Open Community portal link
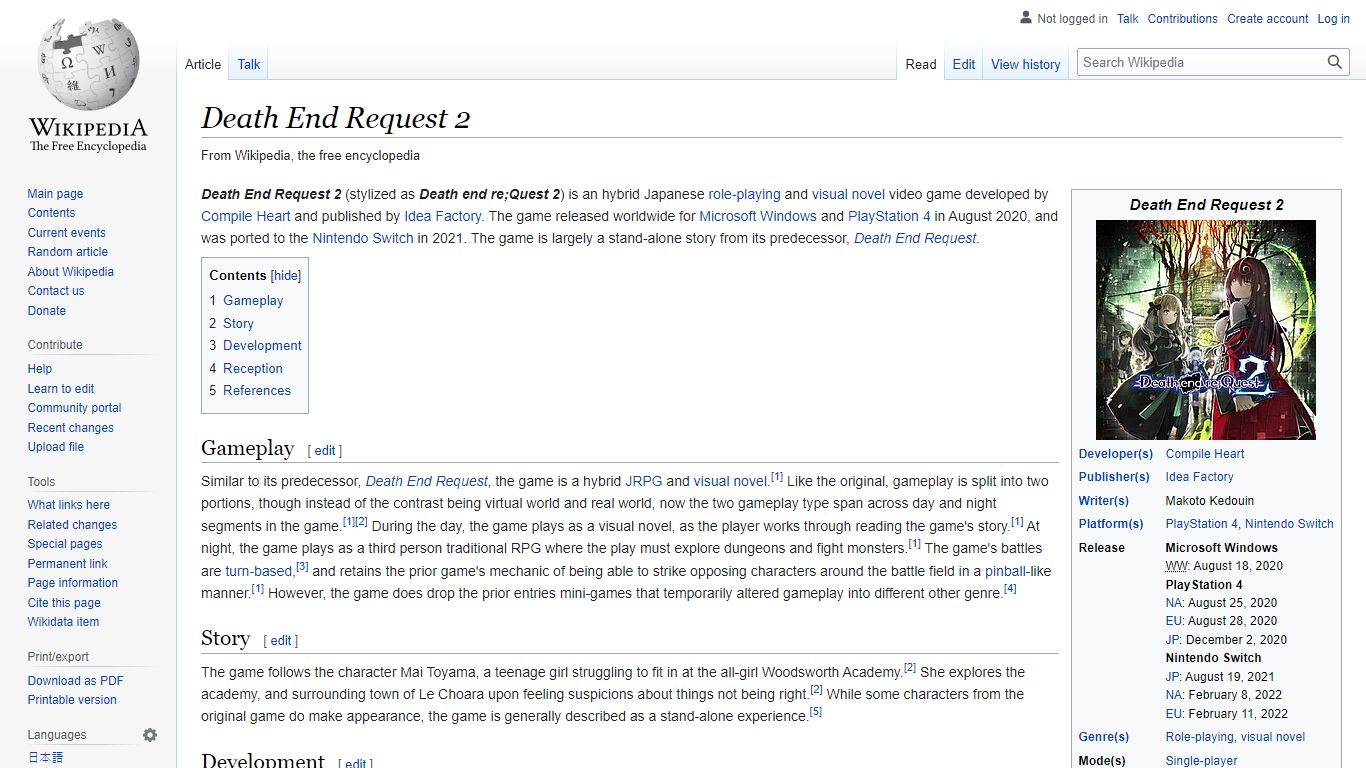The width and height of the screenshot is (1366, 768). (x=74, y=408)
